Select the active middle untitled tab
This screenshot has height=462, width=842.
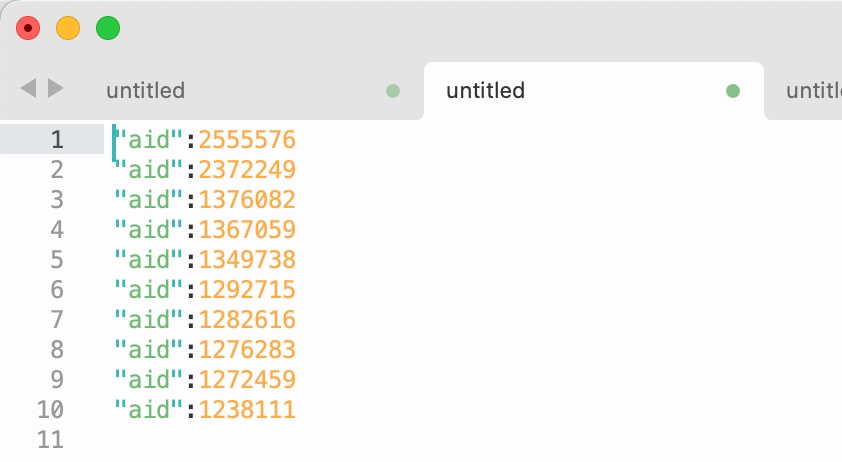[x=486, y=91]
